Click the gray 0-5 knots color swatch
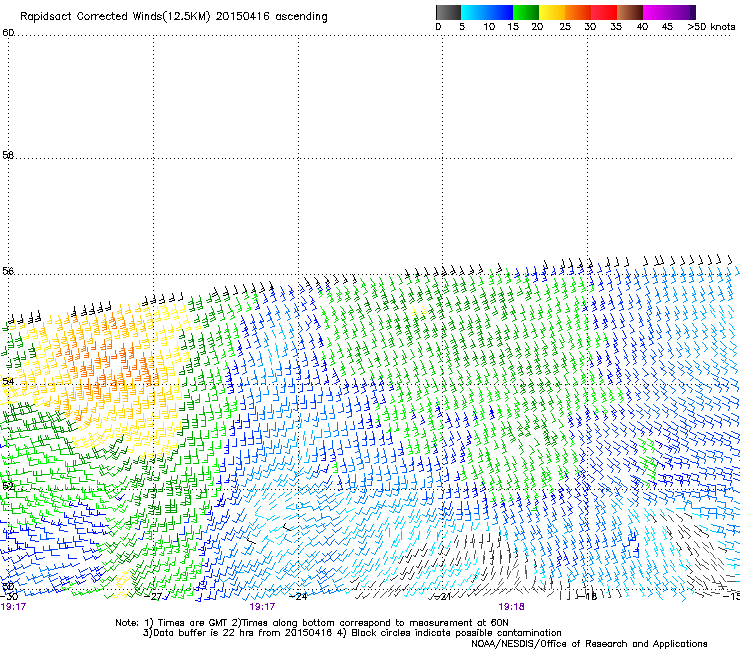The width and height of the screenshot is (740, 650). click(448, 12)
